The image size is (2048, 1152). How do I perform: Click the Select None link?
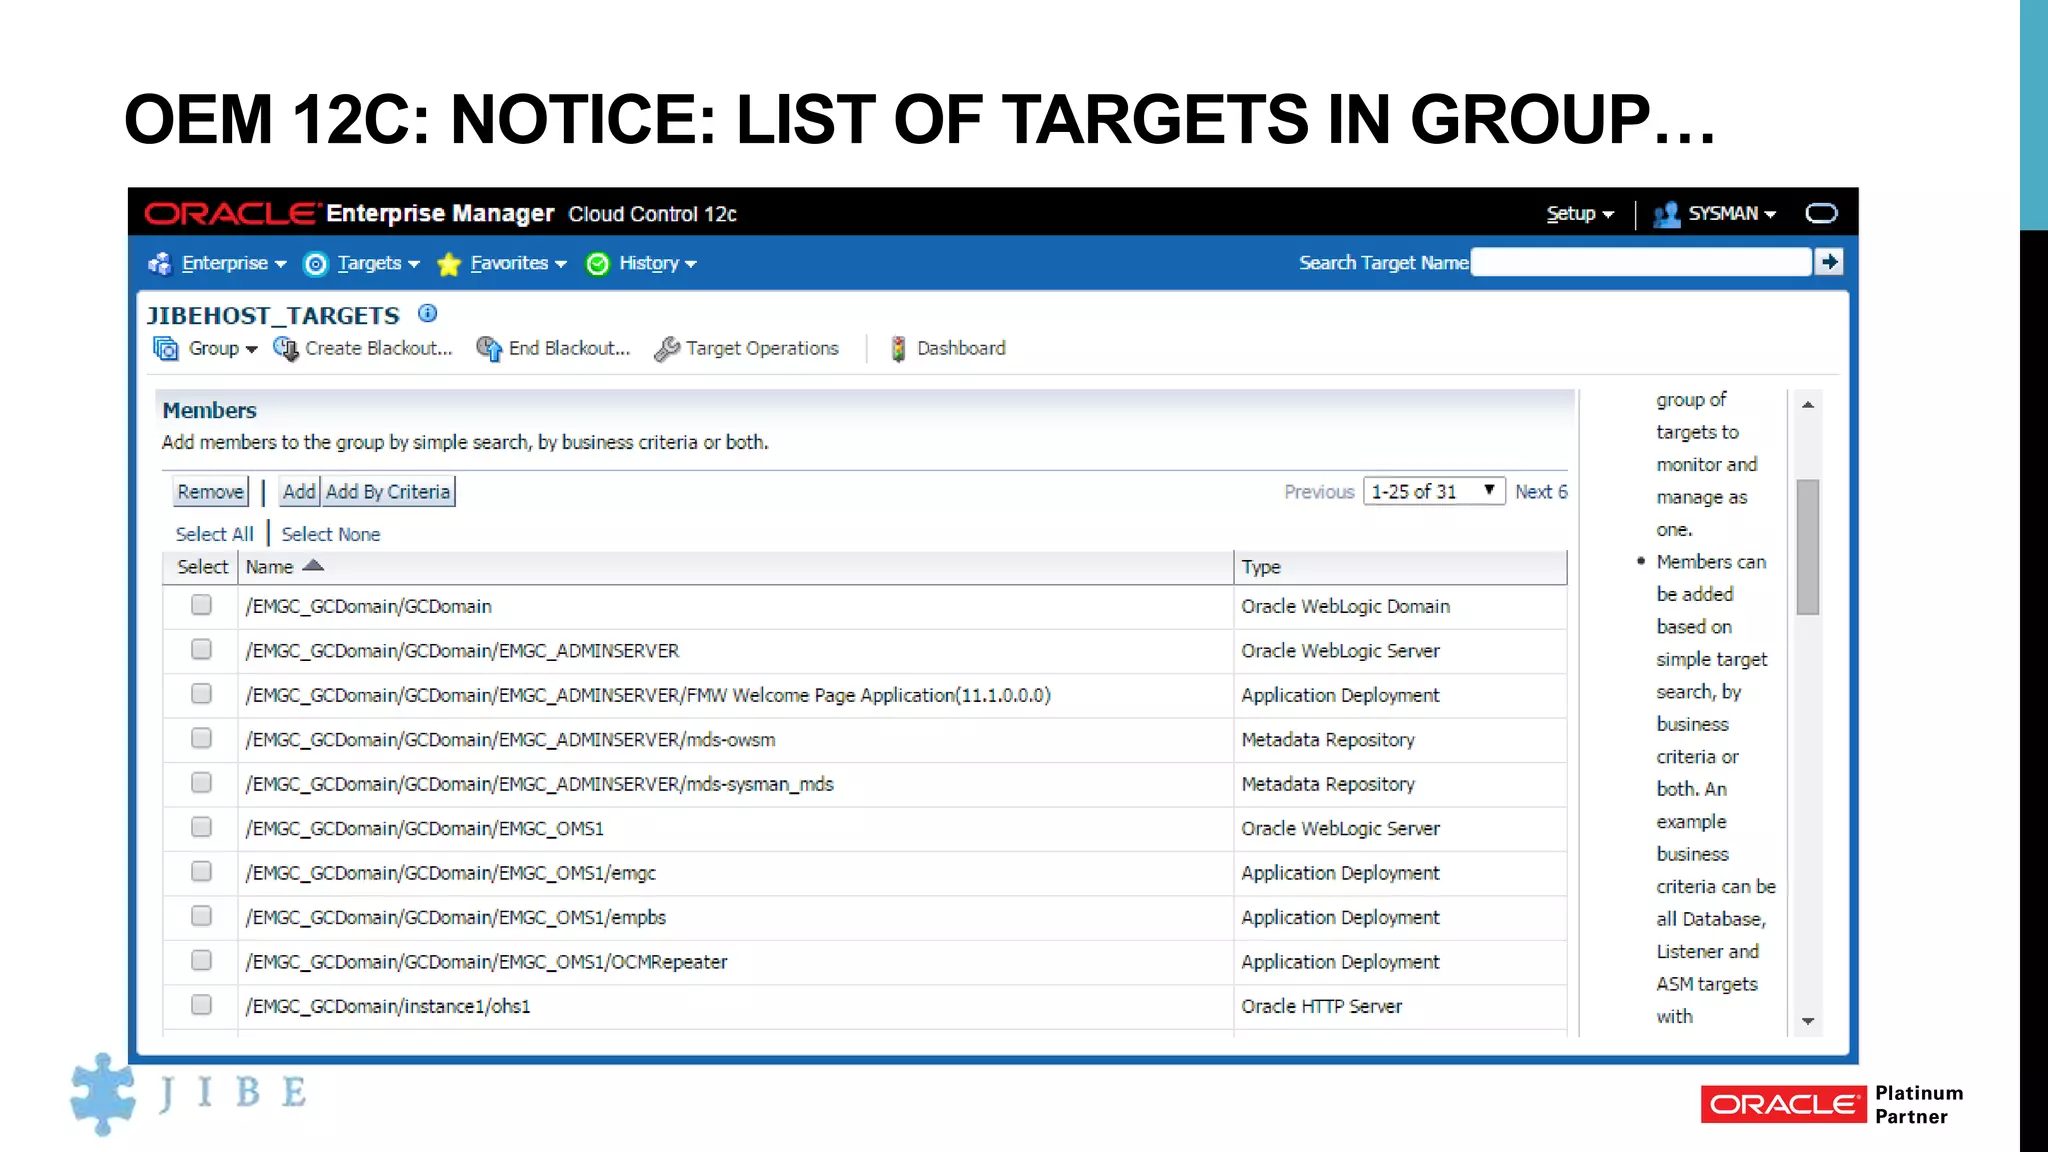click(x=331, y=534)
